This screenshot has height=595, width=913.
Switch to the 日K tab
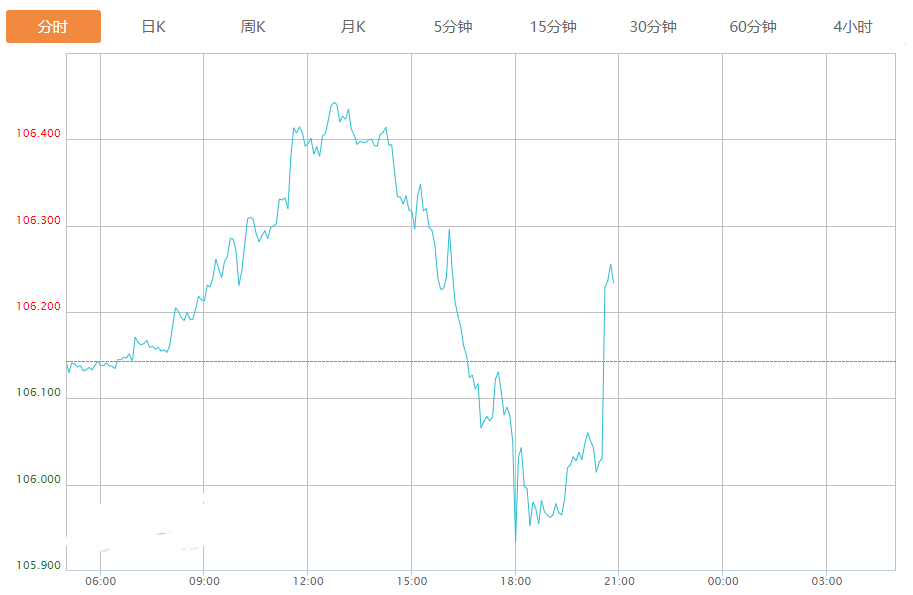(153, 27)
